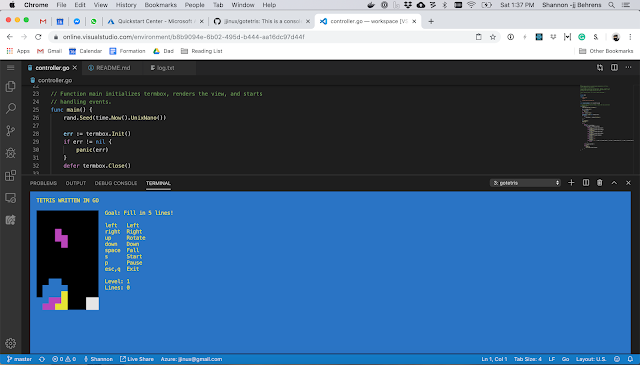Kill the terminal with trash icon

point(600,183)
